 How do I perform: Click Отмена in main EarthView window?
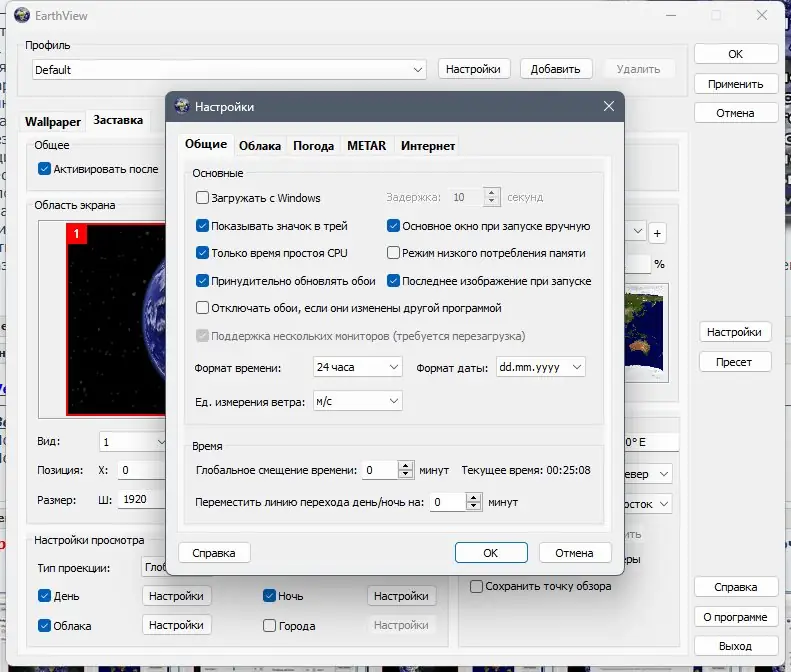click(736, 113)
